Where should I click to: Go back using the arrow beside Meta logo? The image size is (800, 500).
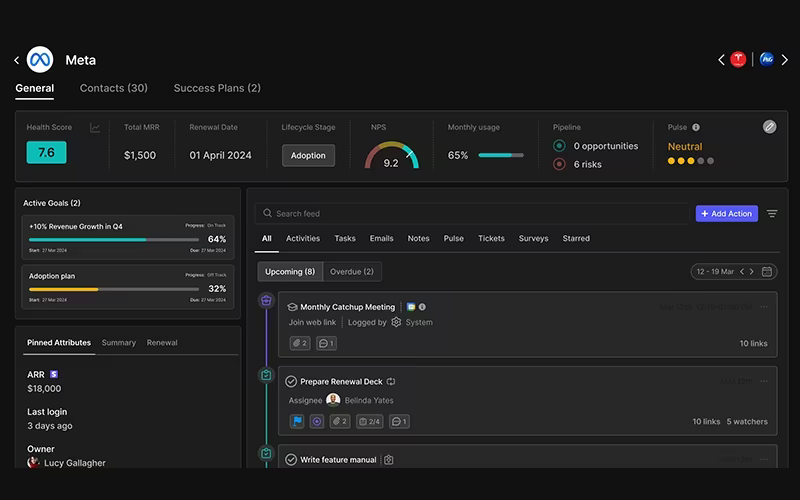tap(16, 60)
